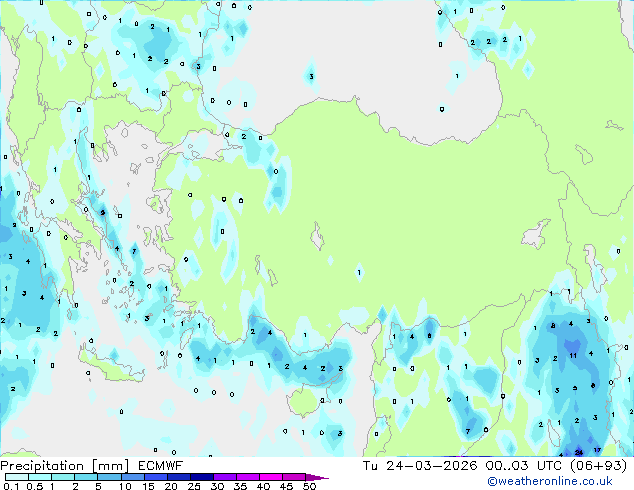Click the navy legend swatch between 25 and 30
This screenshot has height=490, width=634.
tap(201, 477)
